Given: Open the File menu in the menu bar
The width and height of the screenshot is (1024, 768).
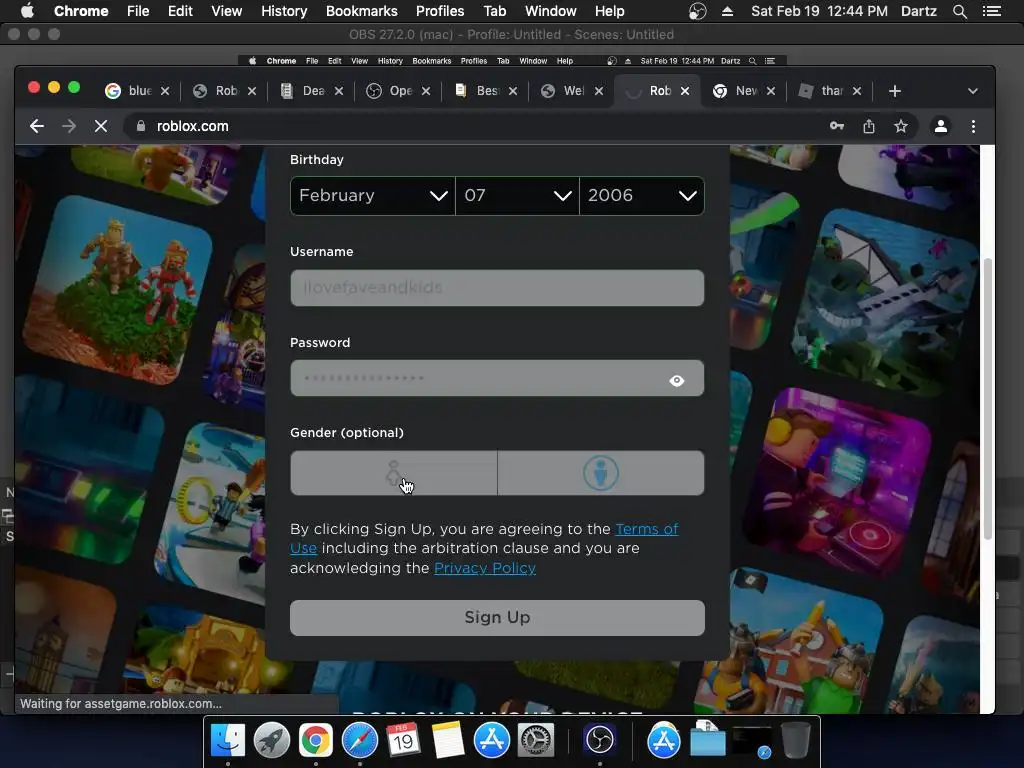Looking at the screenshot, I should click(x=138, y=11).
